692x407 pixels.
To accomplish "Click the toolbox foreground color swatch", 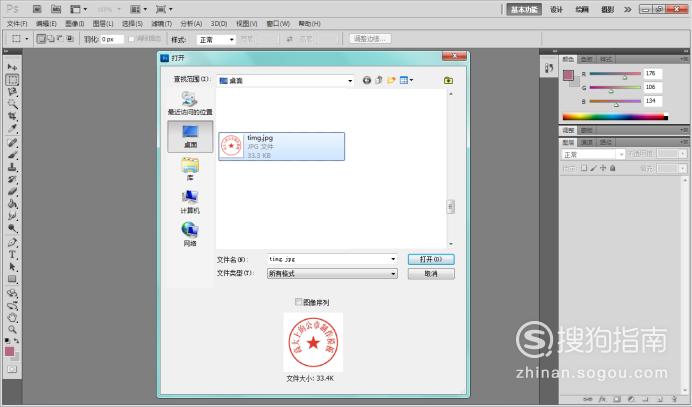I will (x=9, y=351).
